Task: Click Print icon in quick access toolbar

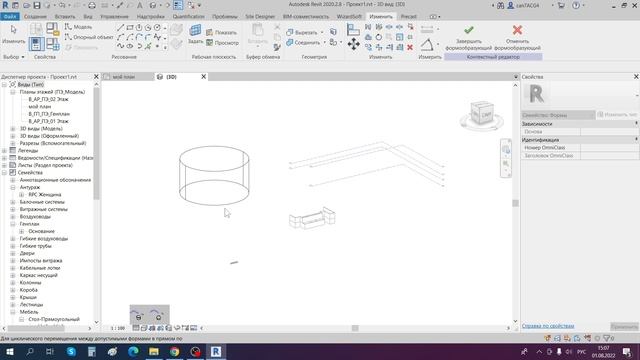Action: 92,5
